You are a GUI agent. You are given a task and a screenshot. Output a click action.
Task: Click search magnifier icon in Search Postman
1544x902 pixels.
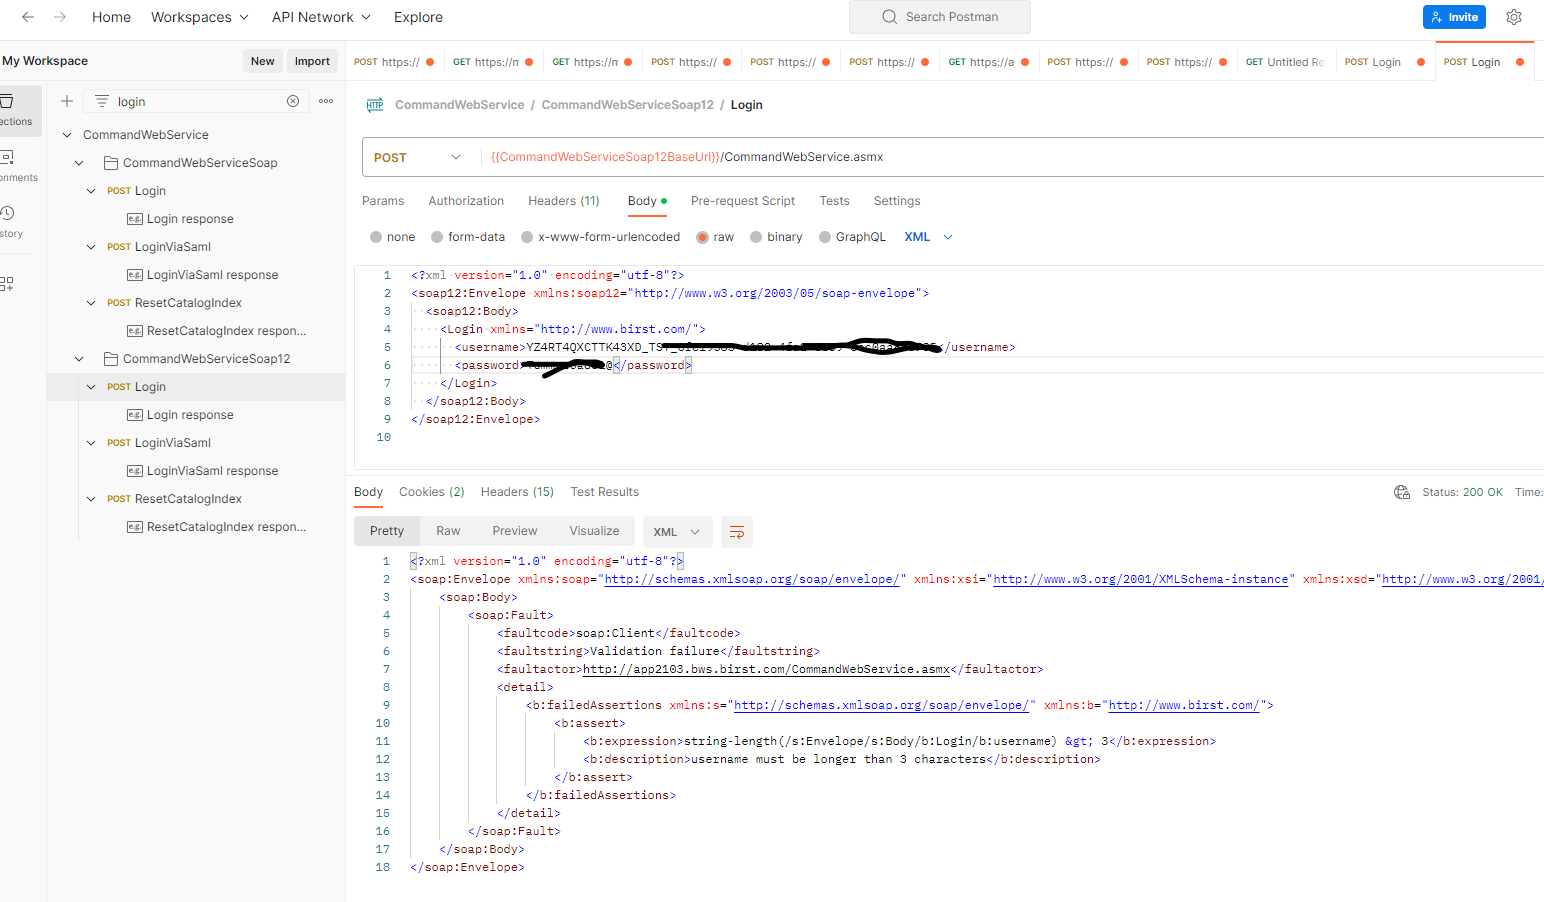(x=889, y=17)
